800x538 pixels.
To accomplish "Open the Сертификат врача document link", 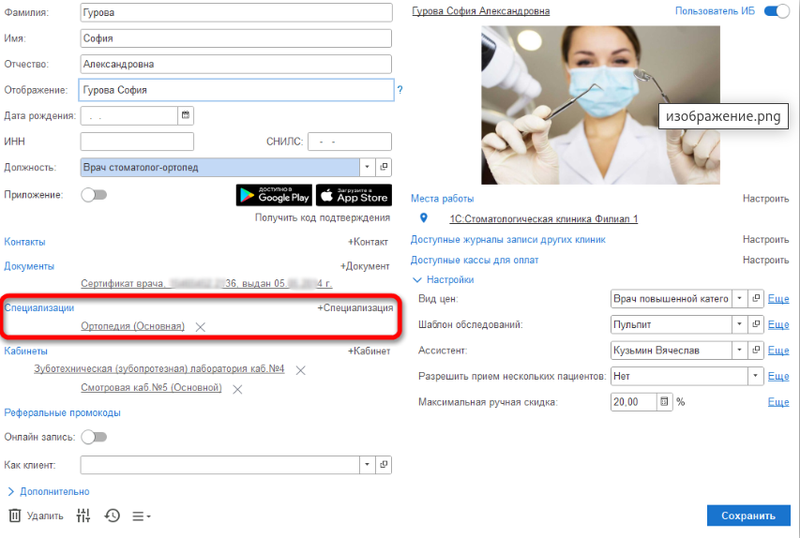I will tap(207, 283).
